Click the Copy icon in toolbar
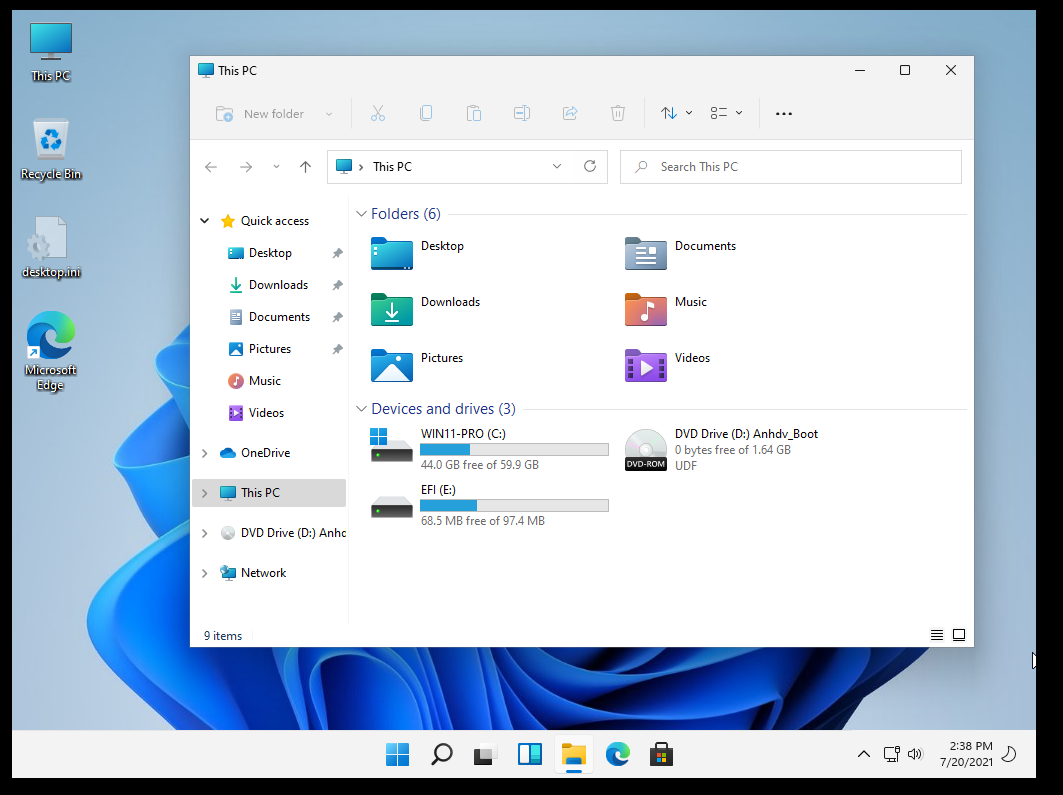Viewport: 1063px width, 795px height. (426, 113)
